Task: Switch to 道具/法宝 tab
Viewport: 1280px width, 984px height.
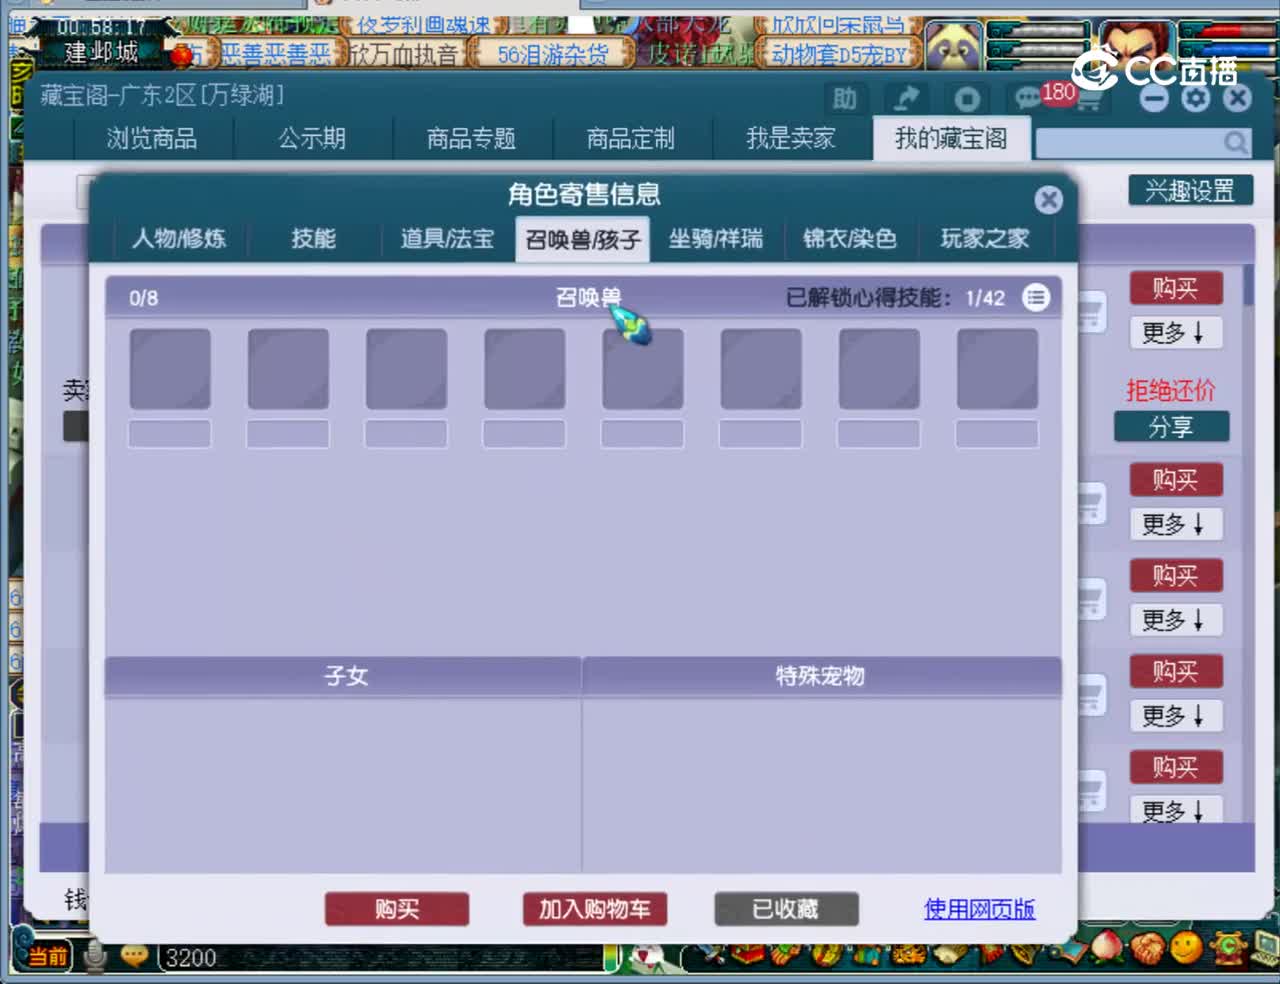Action: tap(447, 239)
